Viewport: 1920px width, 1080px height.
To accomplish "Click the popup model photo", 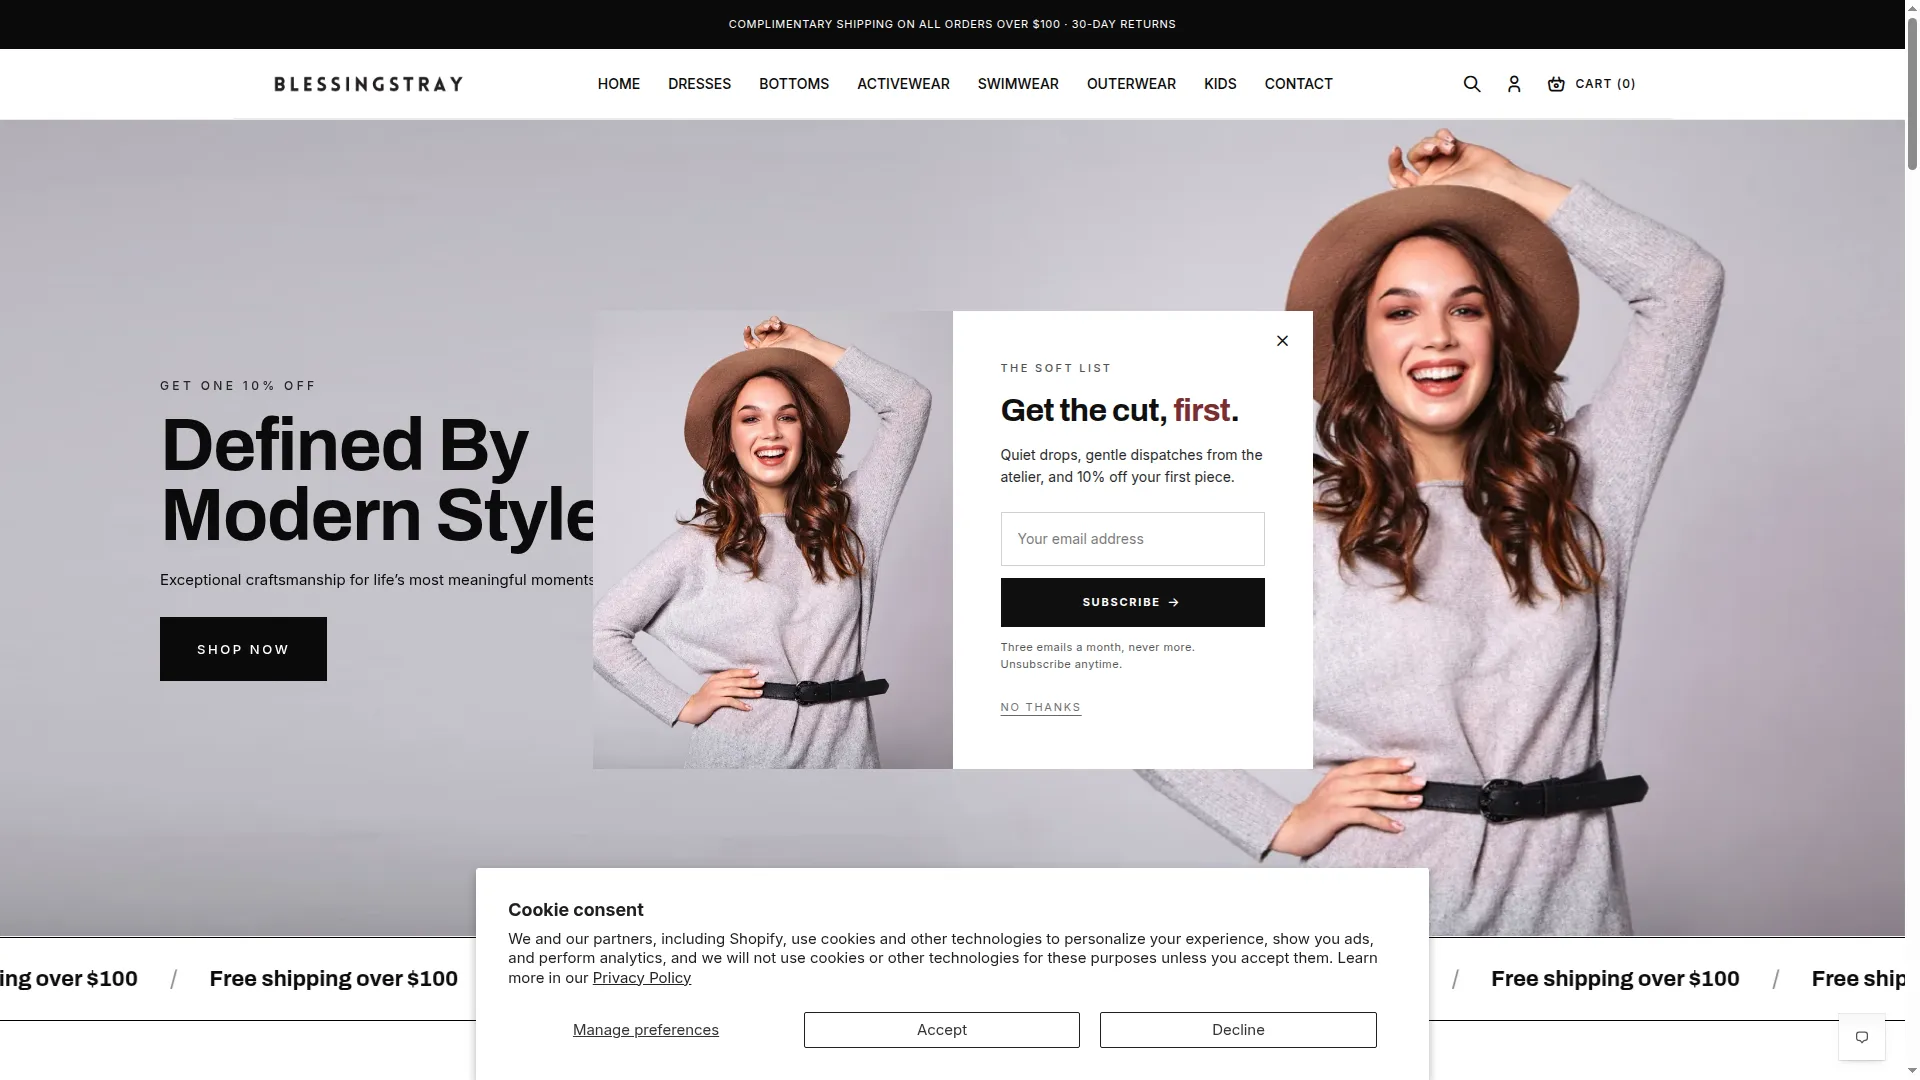I will [x=773, y=540].
